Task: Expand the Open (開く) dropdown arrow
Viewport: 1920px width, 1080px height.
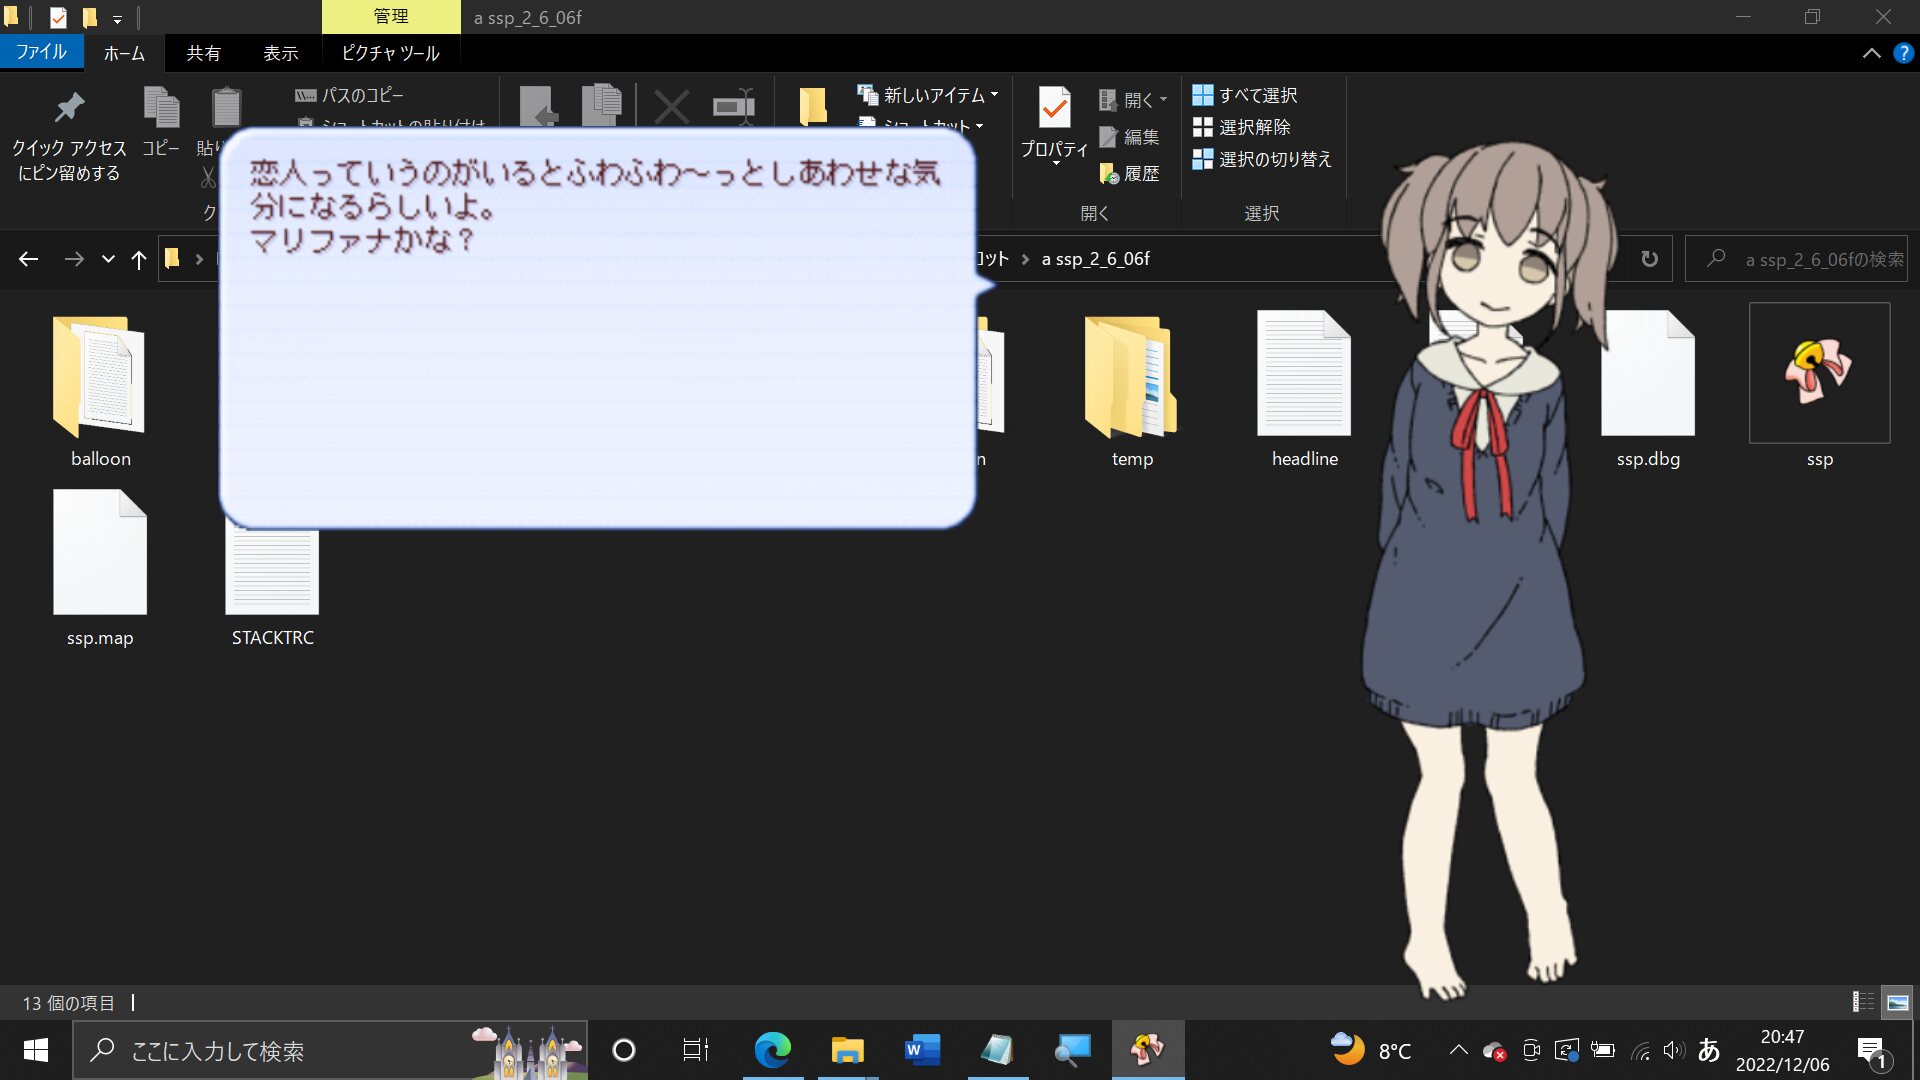Action: pos(1163,100)
